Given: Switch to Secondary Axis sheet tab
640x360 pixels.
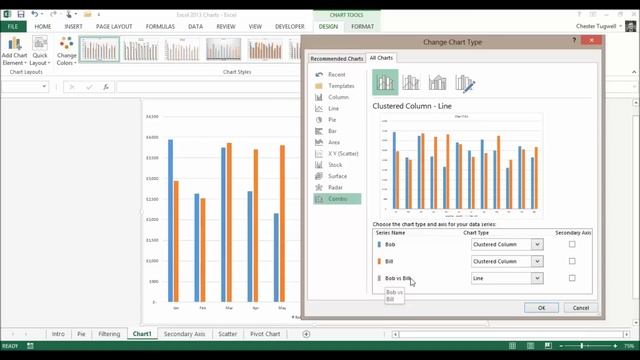Looking at the screenshot, I should (184, 334).
